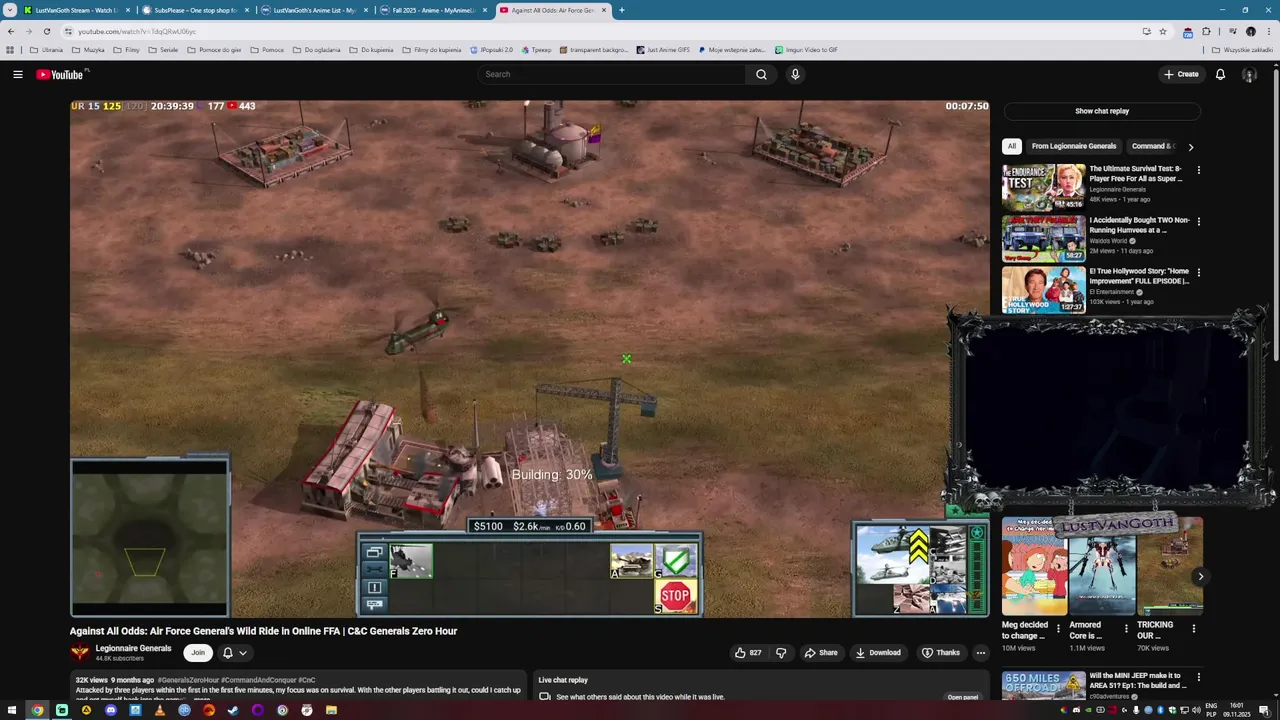Expand video description with more
This screenshot has width=1280, height=720.
(x=203, y=699)
